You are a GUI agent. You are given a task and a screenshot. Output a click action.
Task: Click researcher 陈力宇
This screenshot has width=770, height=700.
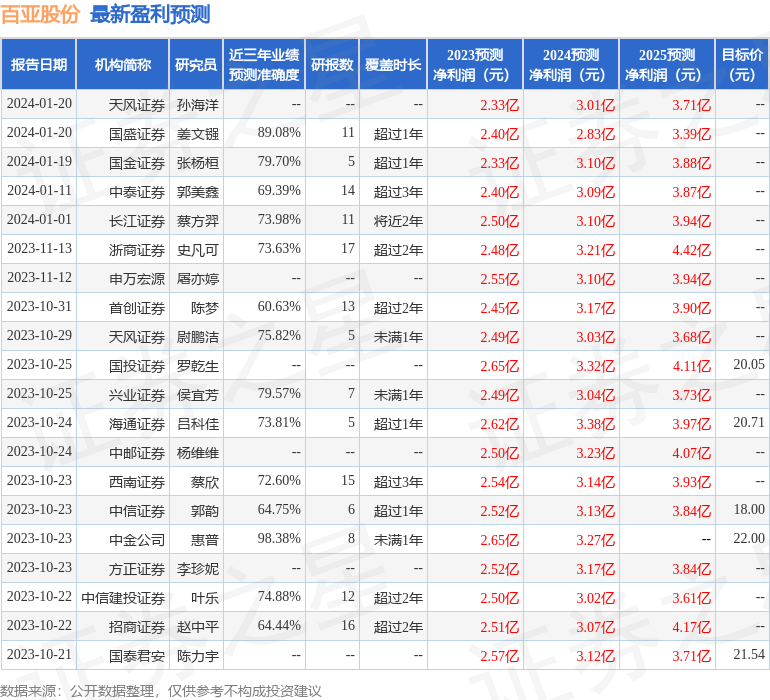(198, 655)
